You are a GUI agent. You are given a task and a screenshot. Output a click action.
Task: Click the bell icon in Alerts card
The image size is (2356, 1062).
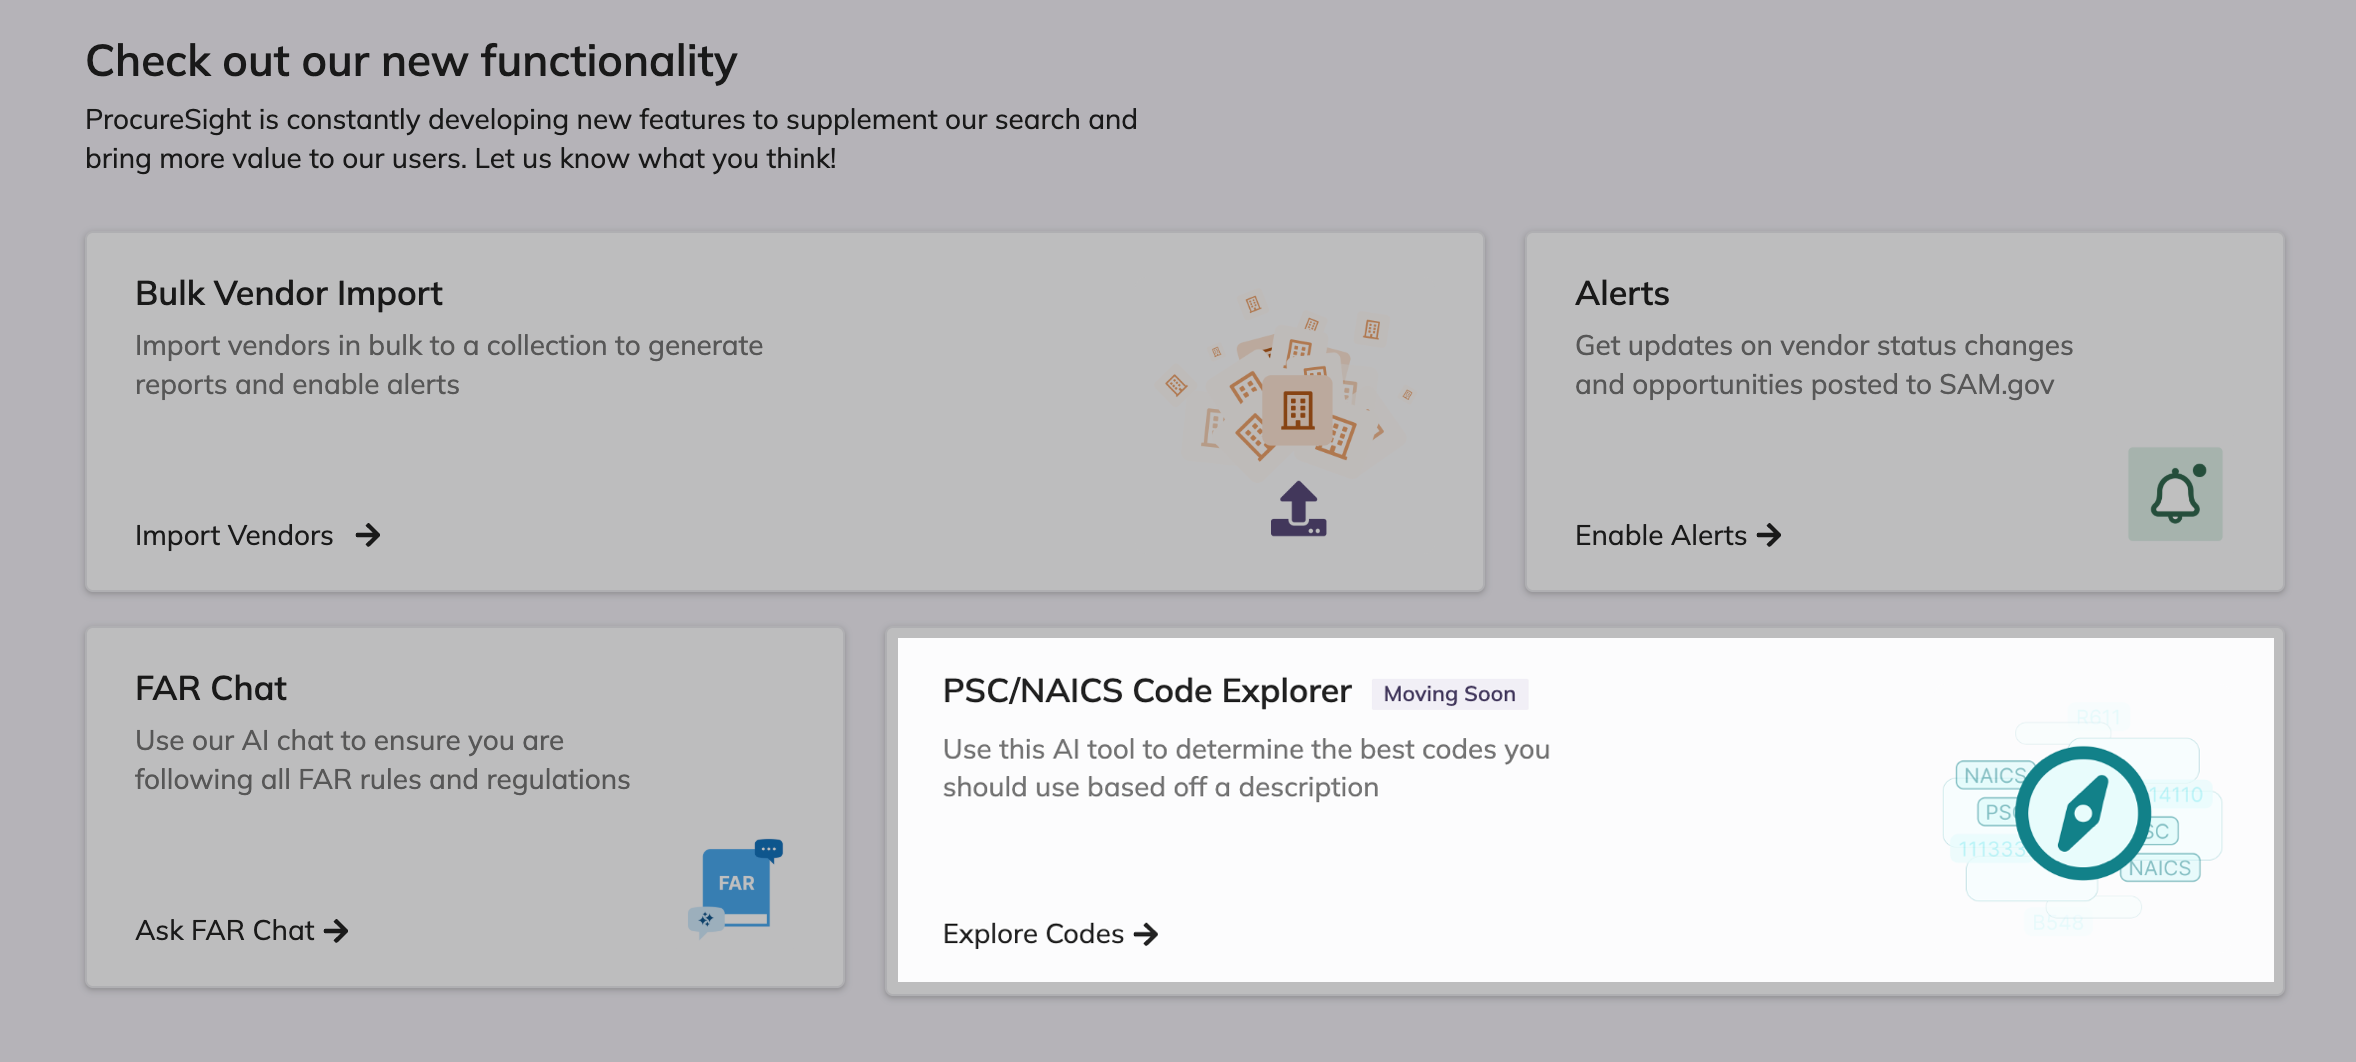click(2175, 494)
